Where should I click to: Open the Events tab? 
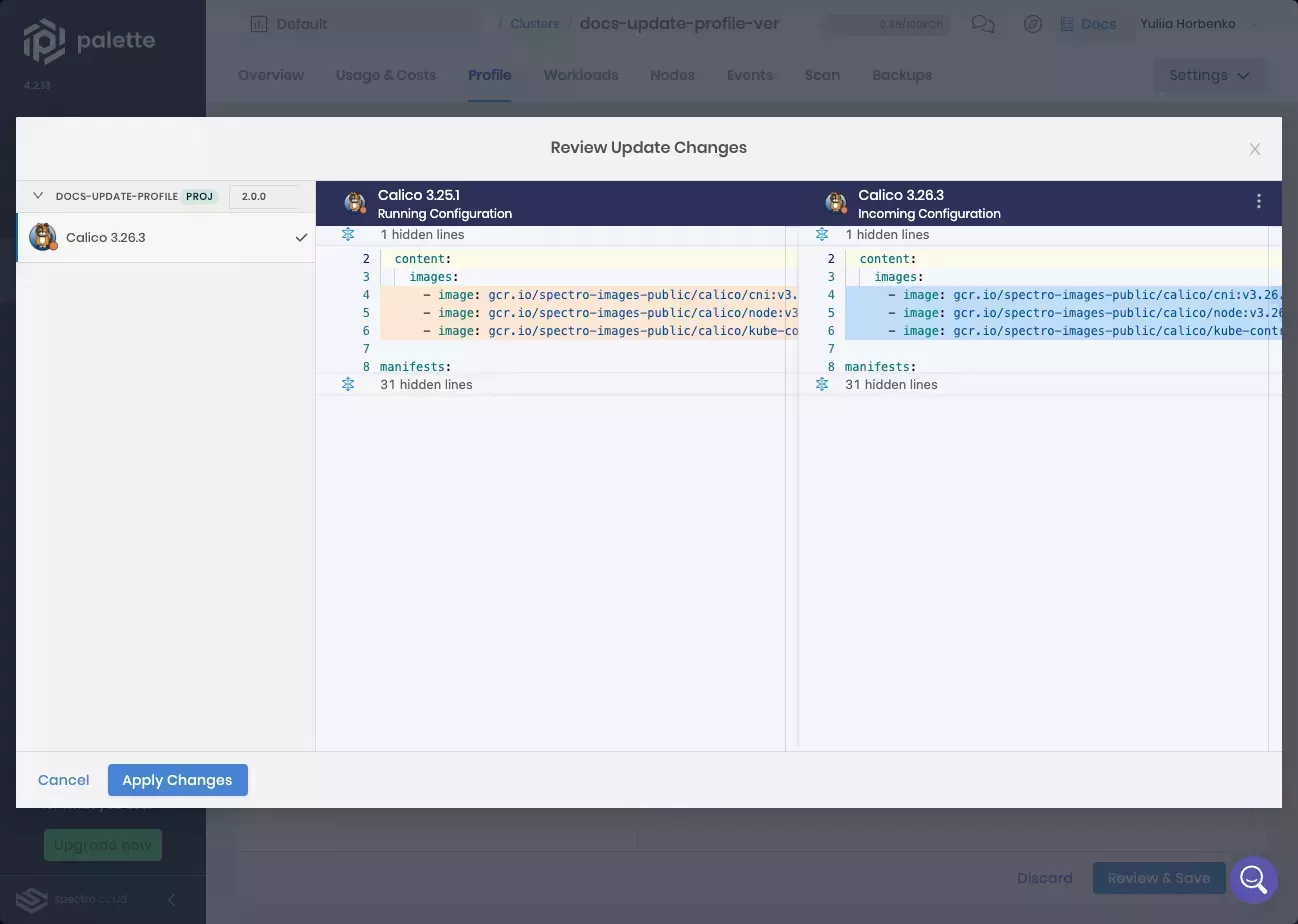click(x=750, y=75)
